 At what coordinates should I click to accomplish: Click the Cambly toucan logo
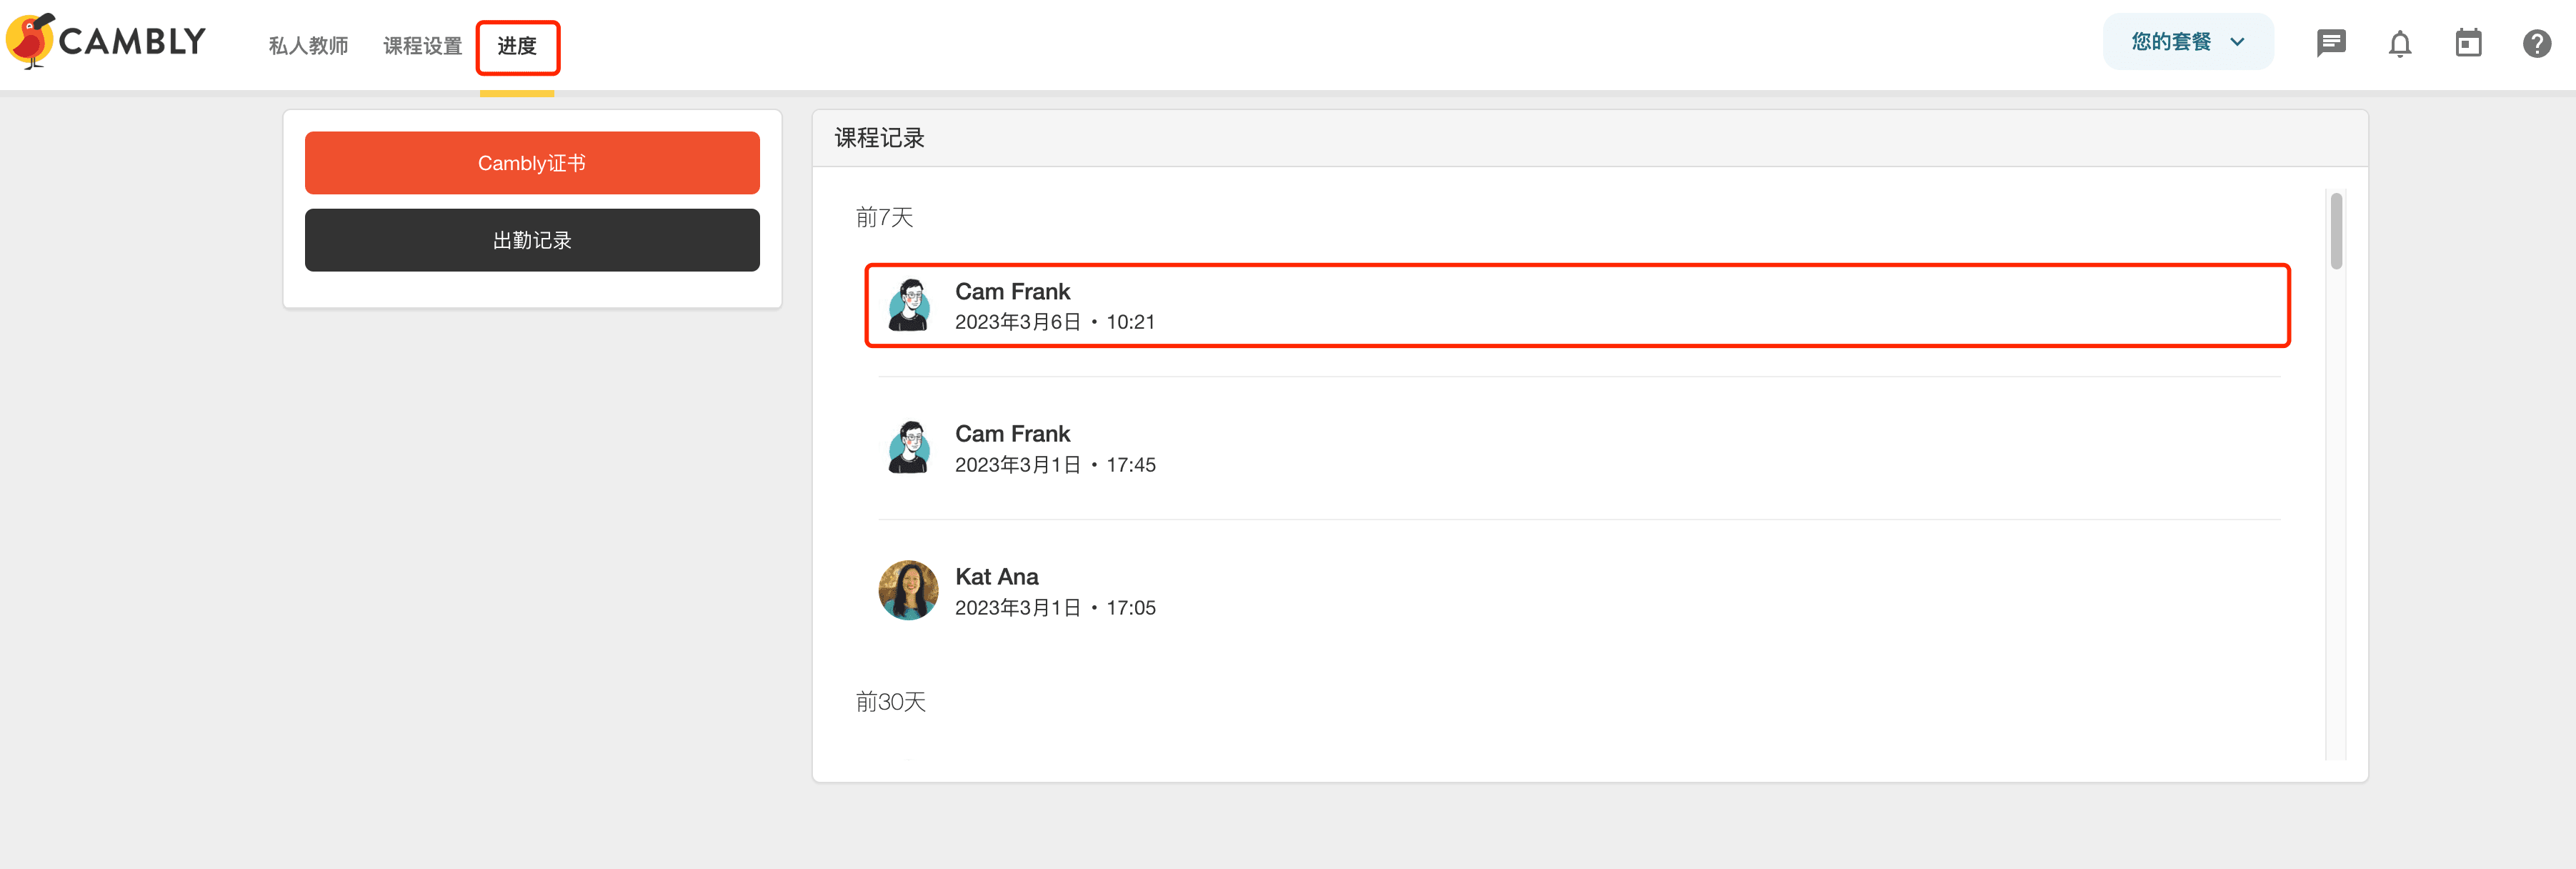[x=30, y=41]
